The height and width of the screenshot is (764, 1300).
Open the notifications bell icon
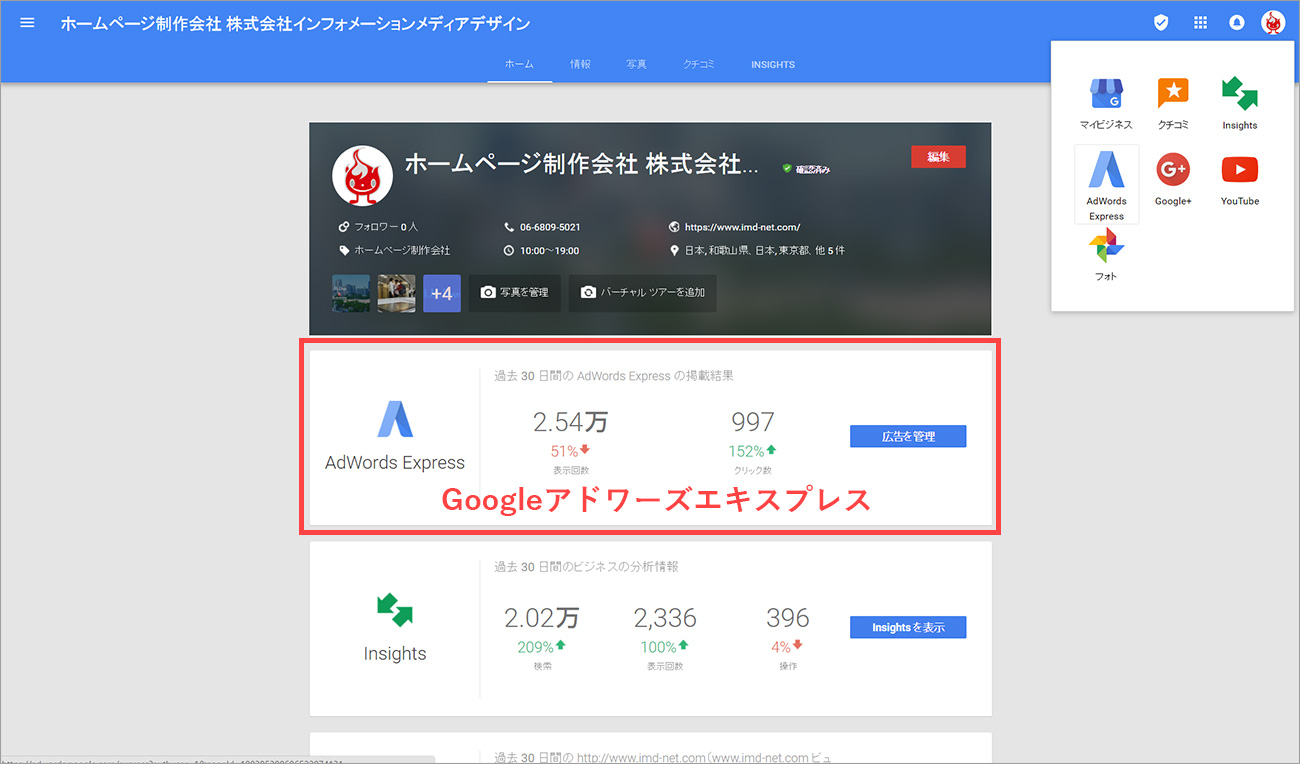[1237, 22]
